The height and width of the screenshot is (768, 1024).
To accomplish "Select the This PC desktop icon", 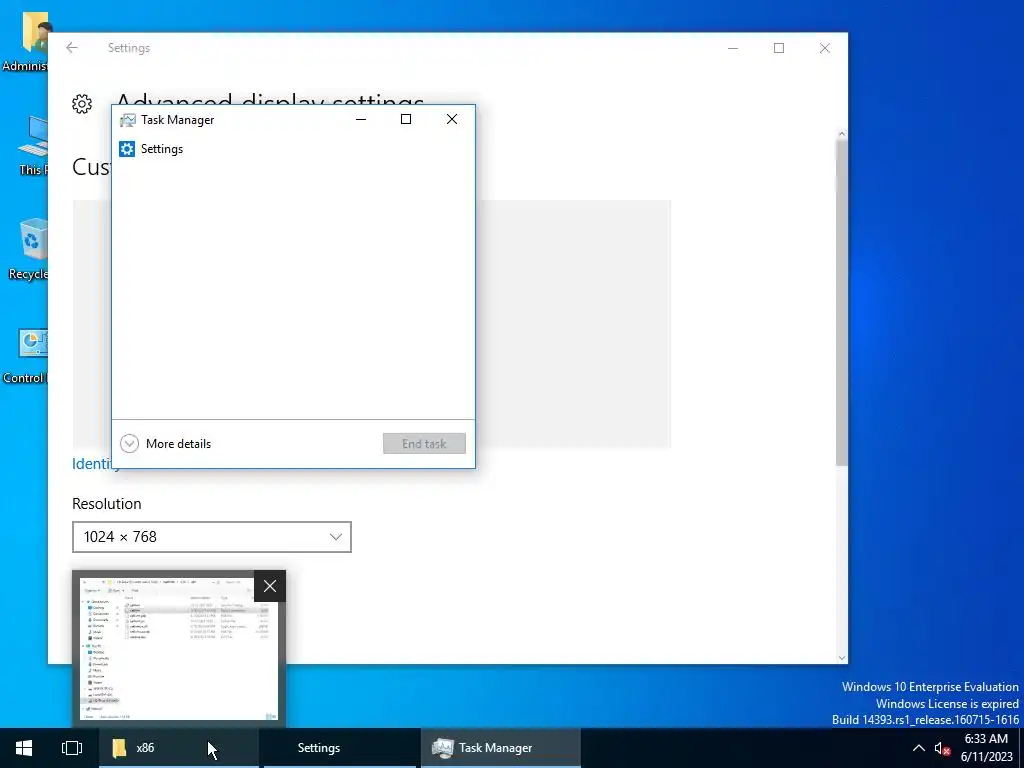I will coord(33,146).
